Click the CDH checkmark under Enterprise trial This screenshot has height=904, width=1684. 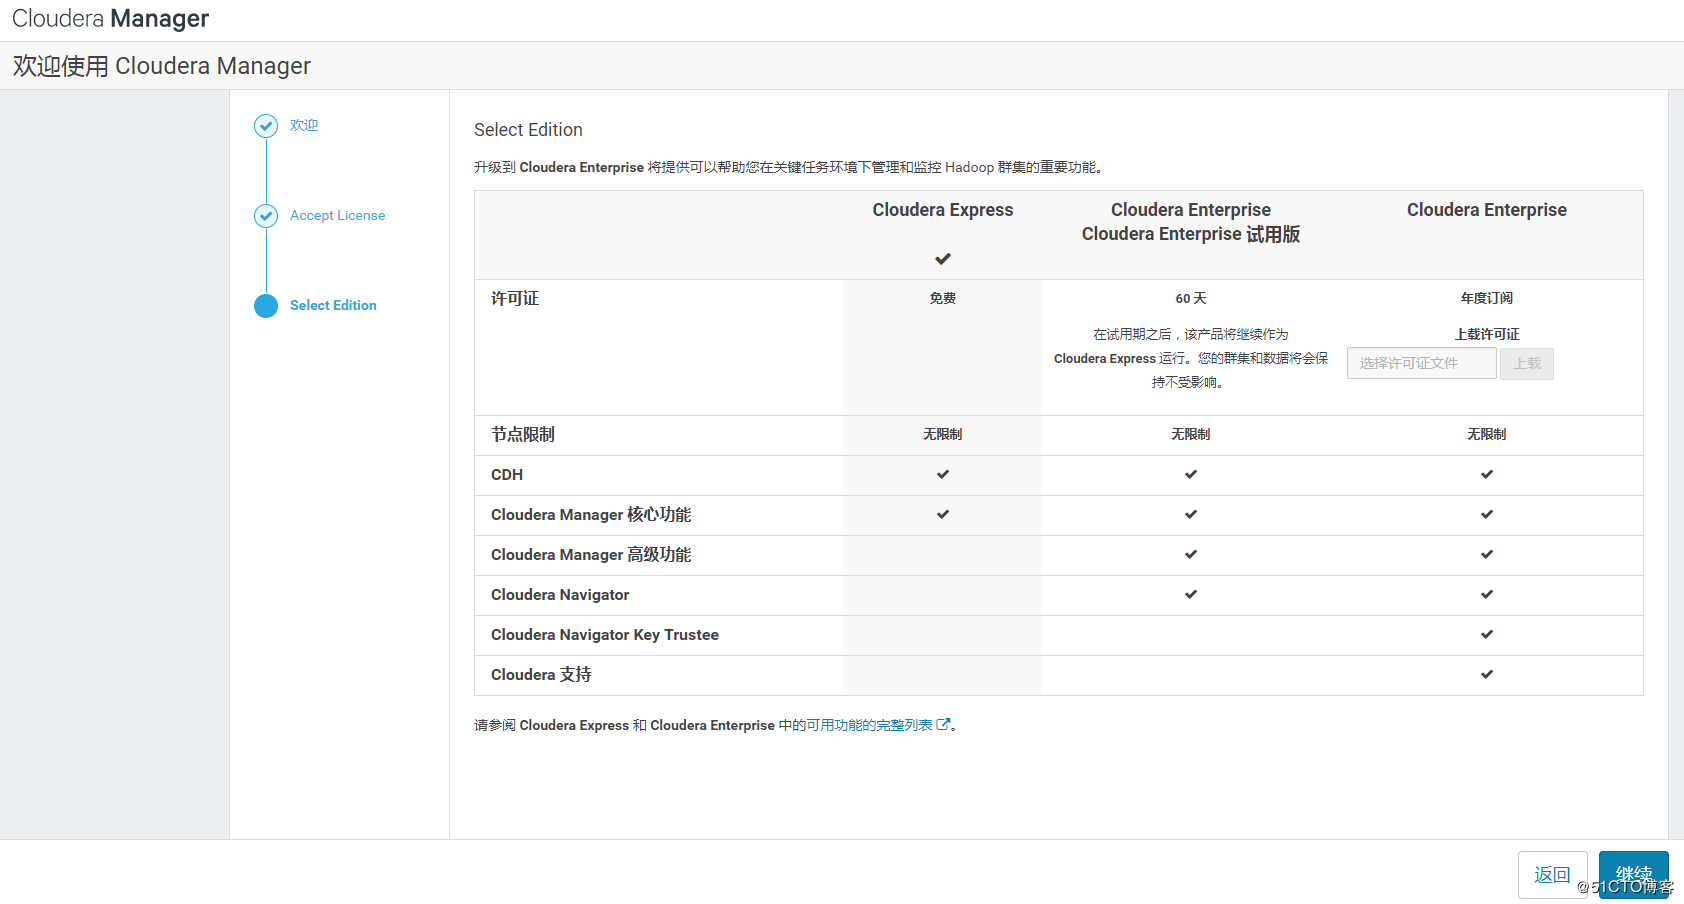coord(1191,475)
